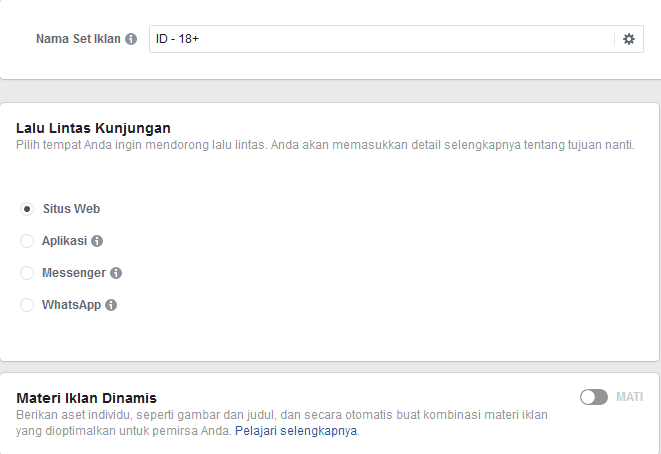Open the gear settings for ad set name
Image resolution: width=661 pixels, height=454 pixels.
pyautogui.click(x=629, y=39)
